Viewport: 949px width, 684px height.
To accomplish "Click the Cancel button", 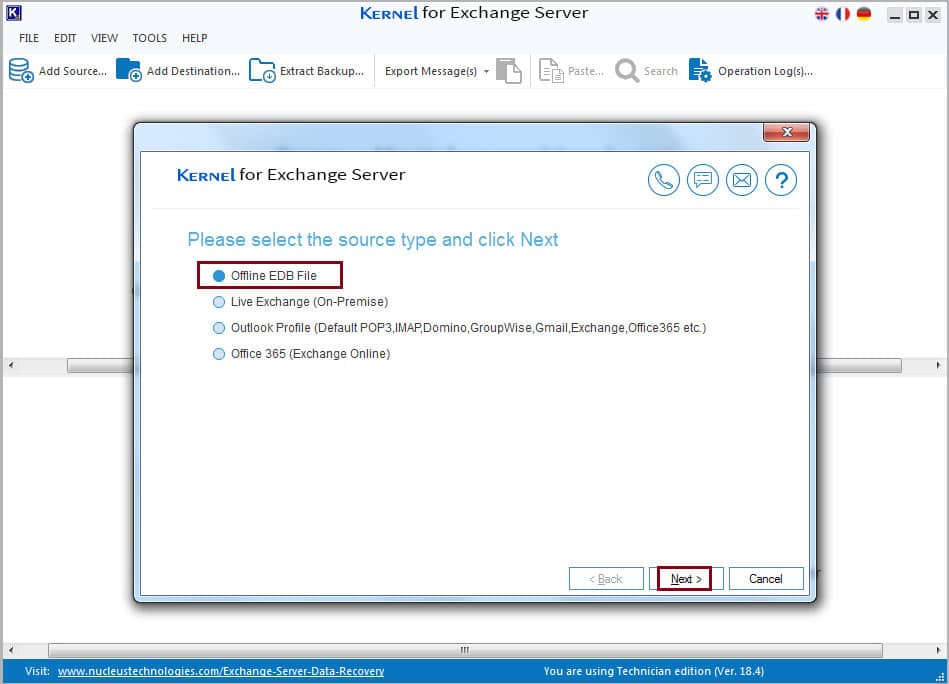I will coord(766,579).
